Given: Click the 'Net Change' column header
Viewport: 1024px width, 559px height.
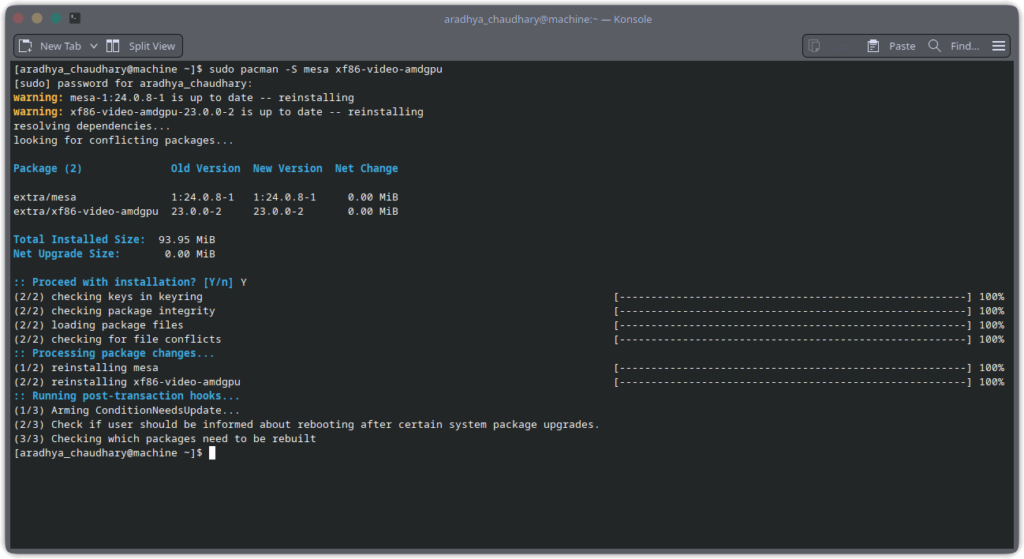Looking at the screenshot, I should [366, 168].
